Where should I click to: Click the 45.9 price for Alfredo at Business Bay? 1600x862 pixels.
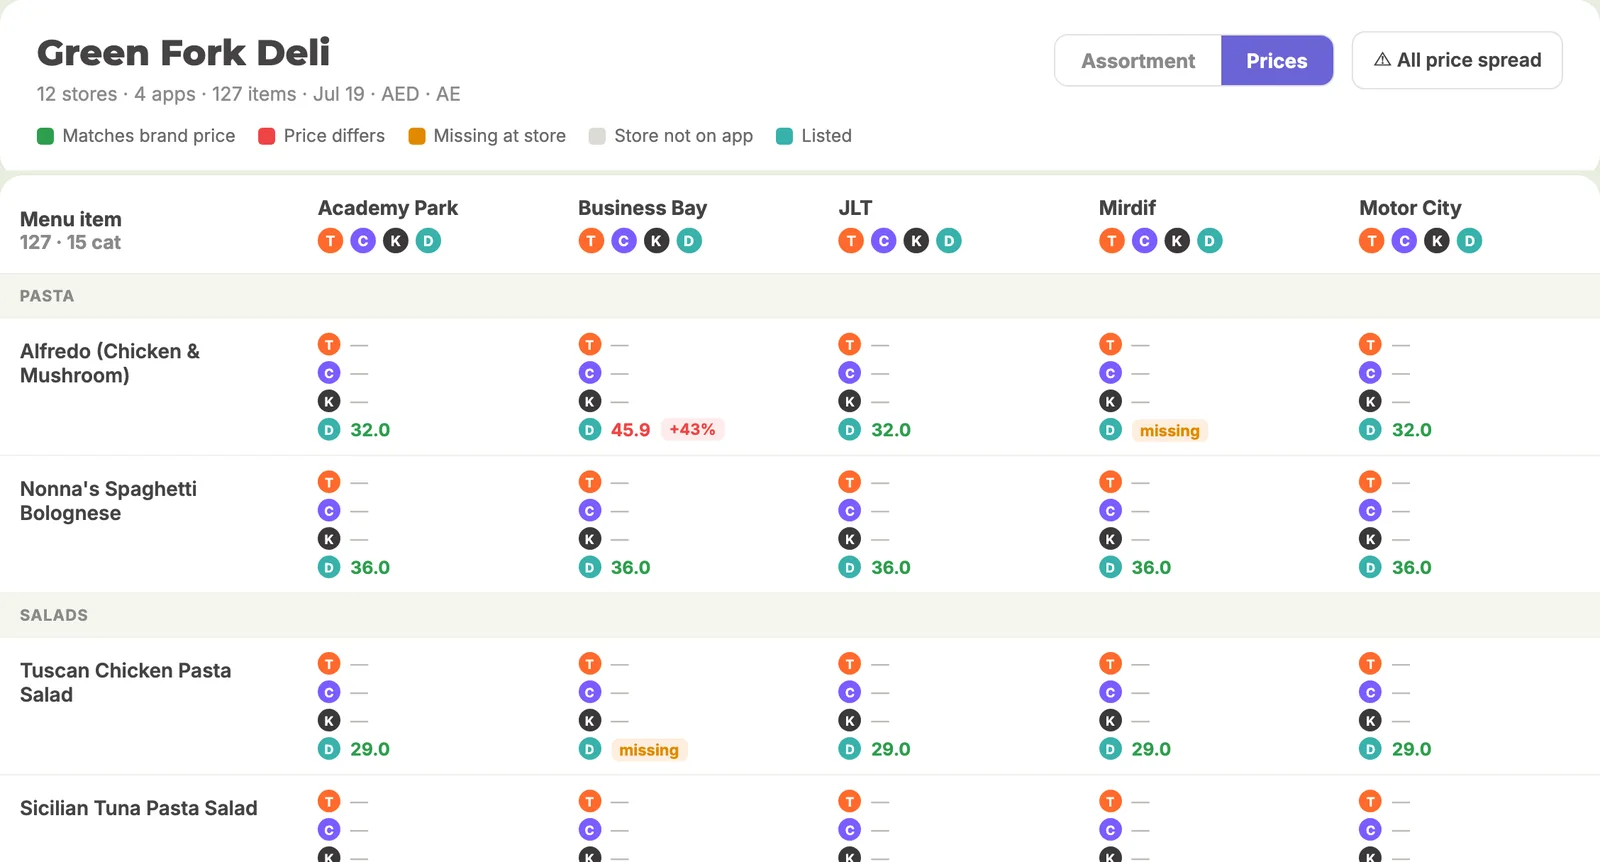pyautogui.click(x=630, y=430)
